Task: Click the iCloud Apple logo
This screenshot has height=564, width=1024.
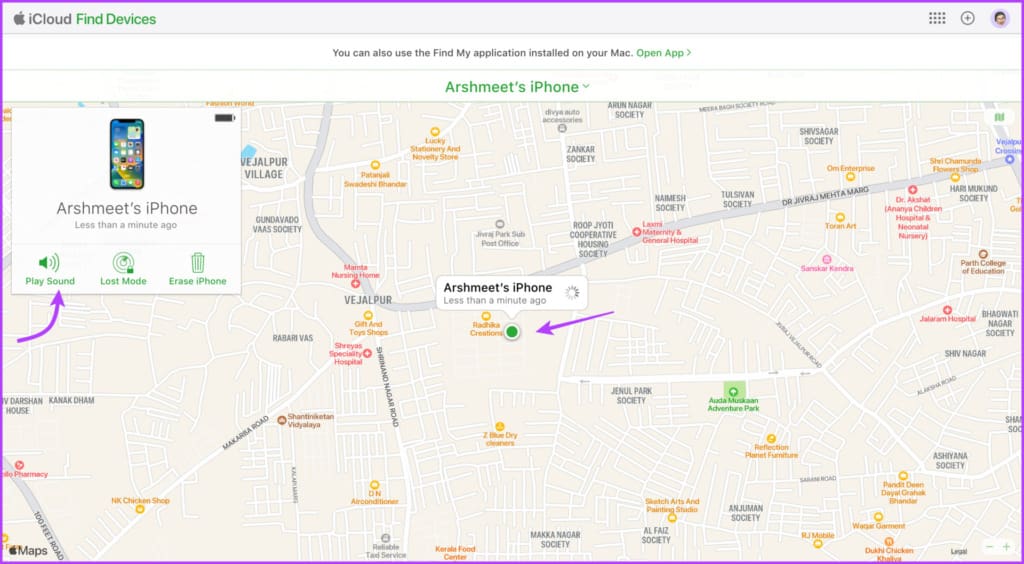Action: [19, 18]
